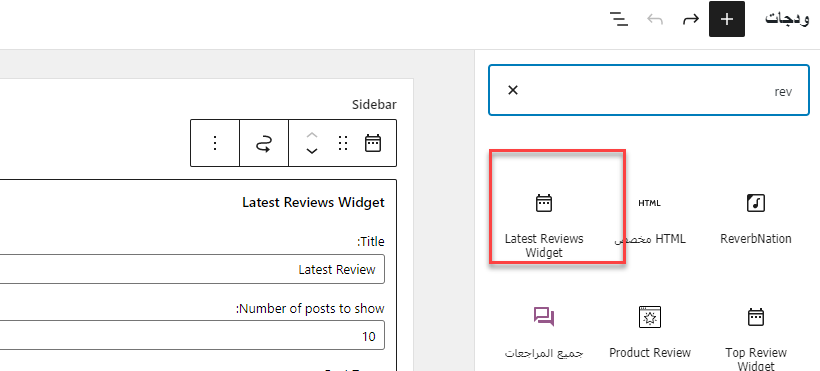
Task: Click the move to widget area icon
Action: click(x=264, y=143)
